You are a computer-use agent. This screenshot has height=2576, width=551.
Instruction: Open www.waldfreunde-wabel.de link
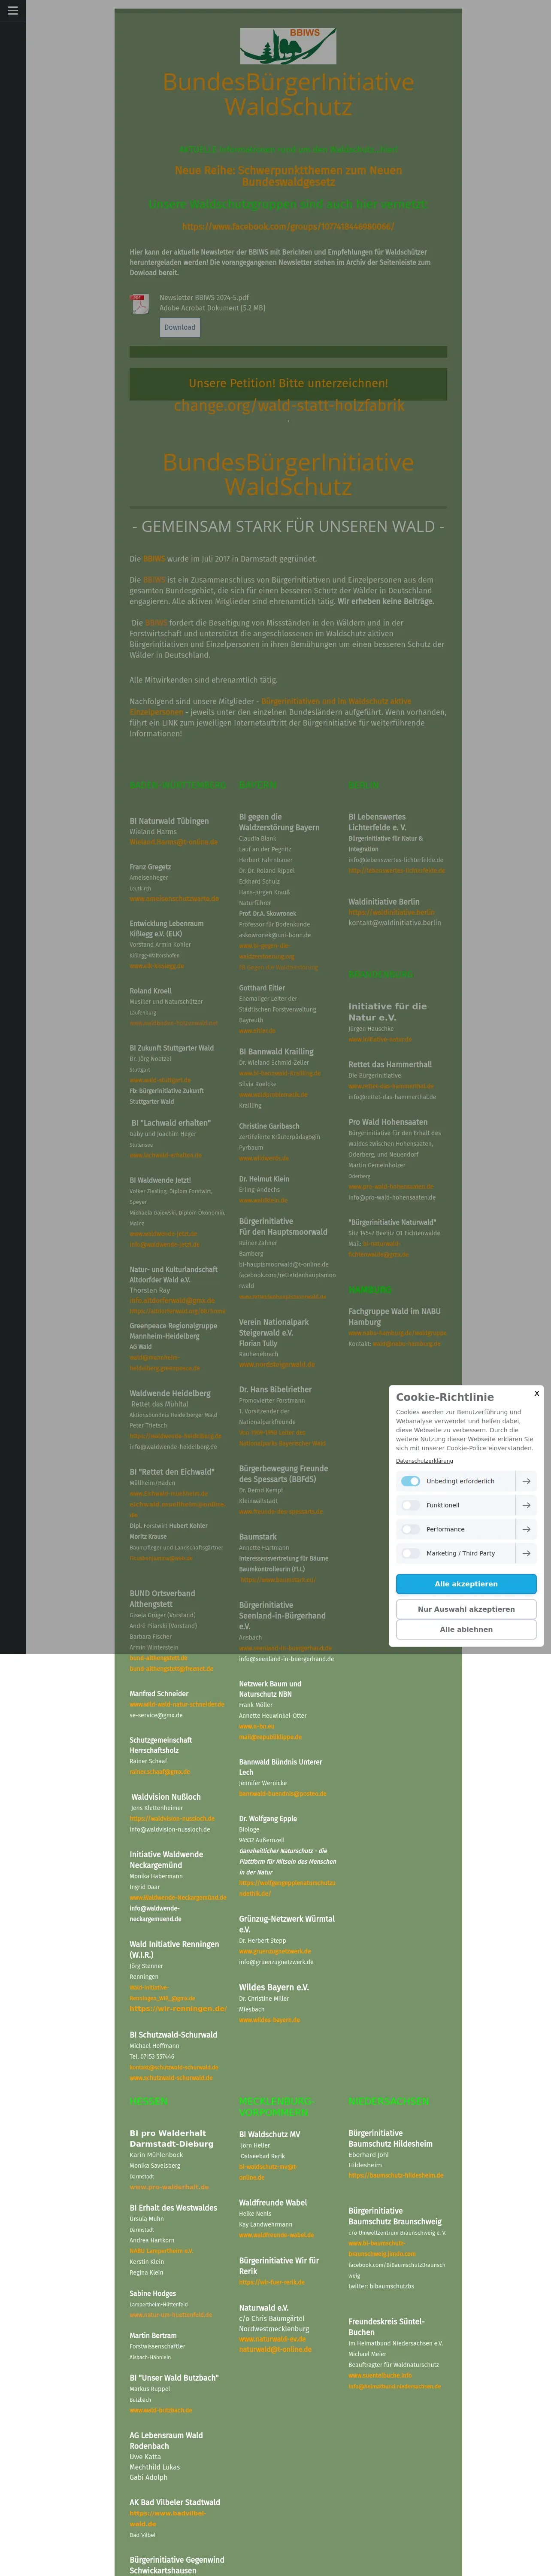[x=277, y=2235]
